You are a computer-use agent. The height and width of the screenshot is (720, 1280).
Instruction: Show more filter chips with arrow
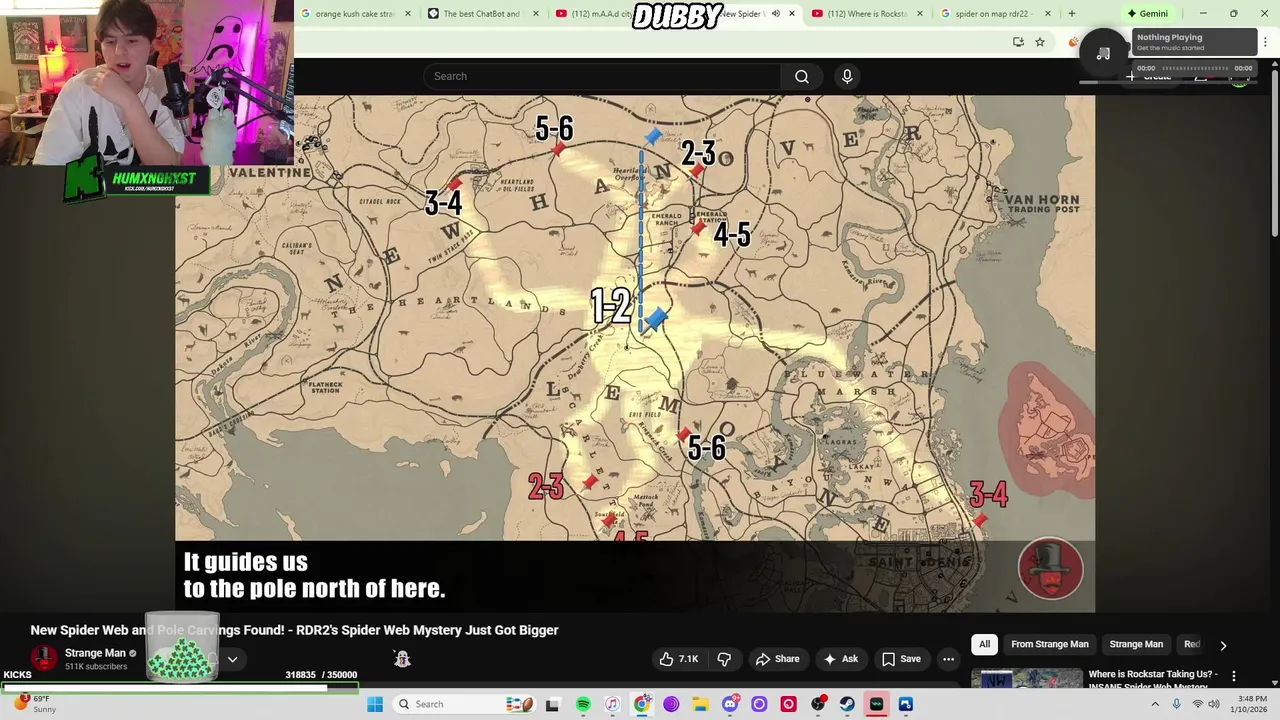(x=1222, y=645)
